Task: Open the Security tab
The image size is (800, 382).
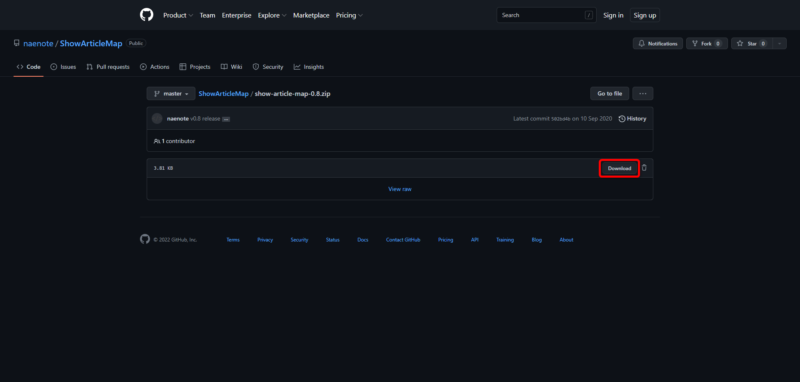Action: click(x=268, y=67)
